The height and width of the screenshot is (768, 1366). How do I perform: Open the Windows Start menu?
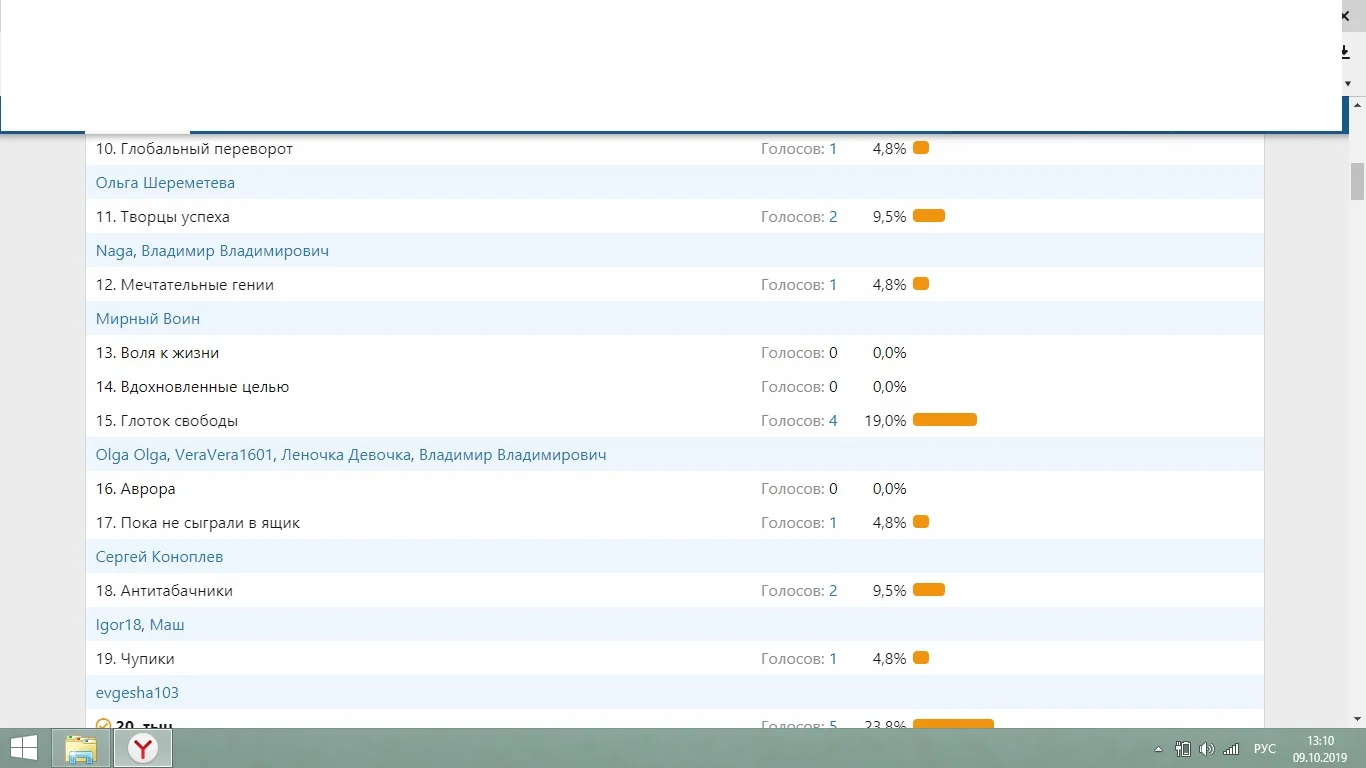[x=23, y=748]
